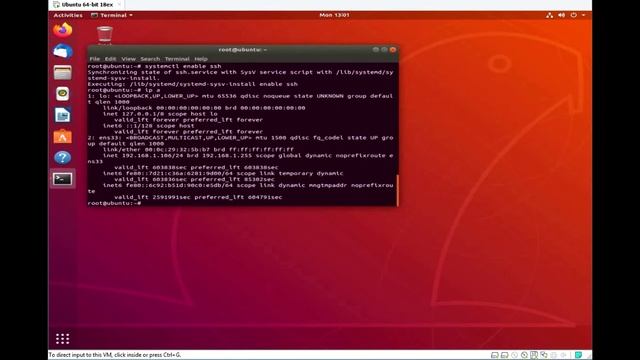This screenshot has width=640, height=360.
Task: Click the 'systemctl enable ssh' command line
Action: tap(155, 66)
